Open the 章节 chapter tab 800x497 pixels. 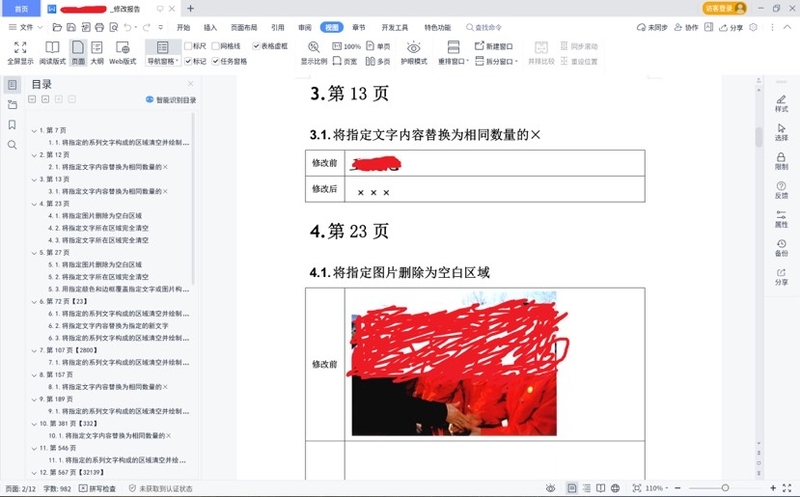359,27
